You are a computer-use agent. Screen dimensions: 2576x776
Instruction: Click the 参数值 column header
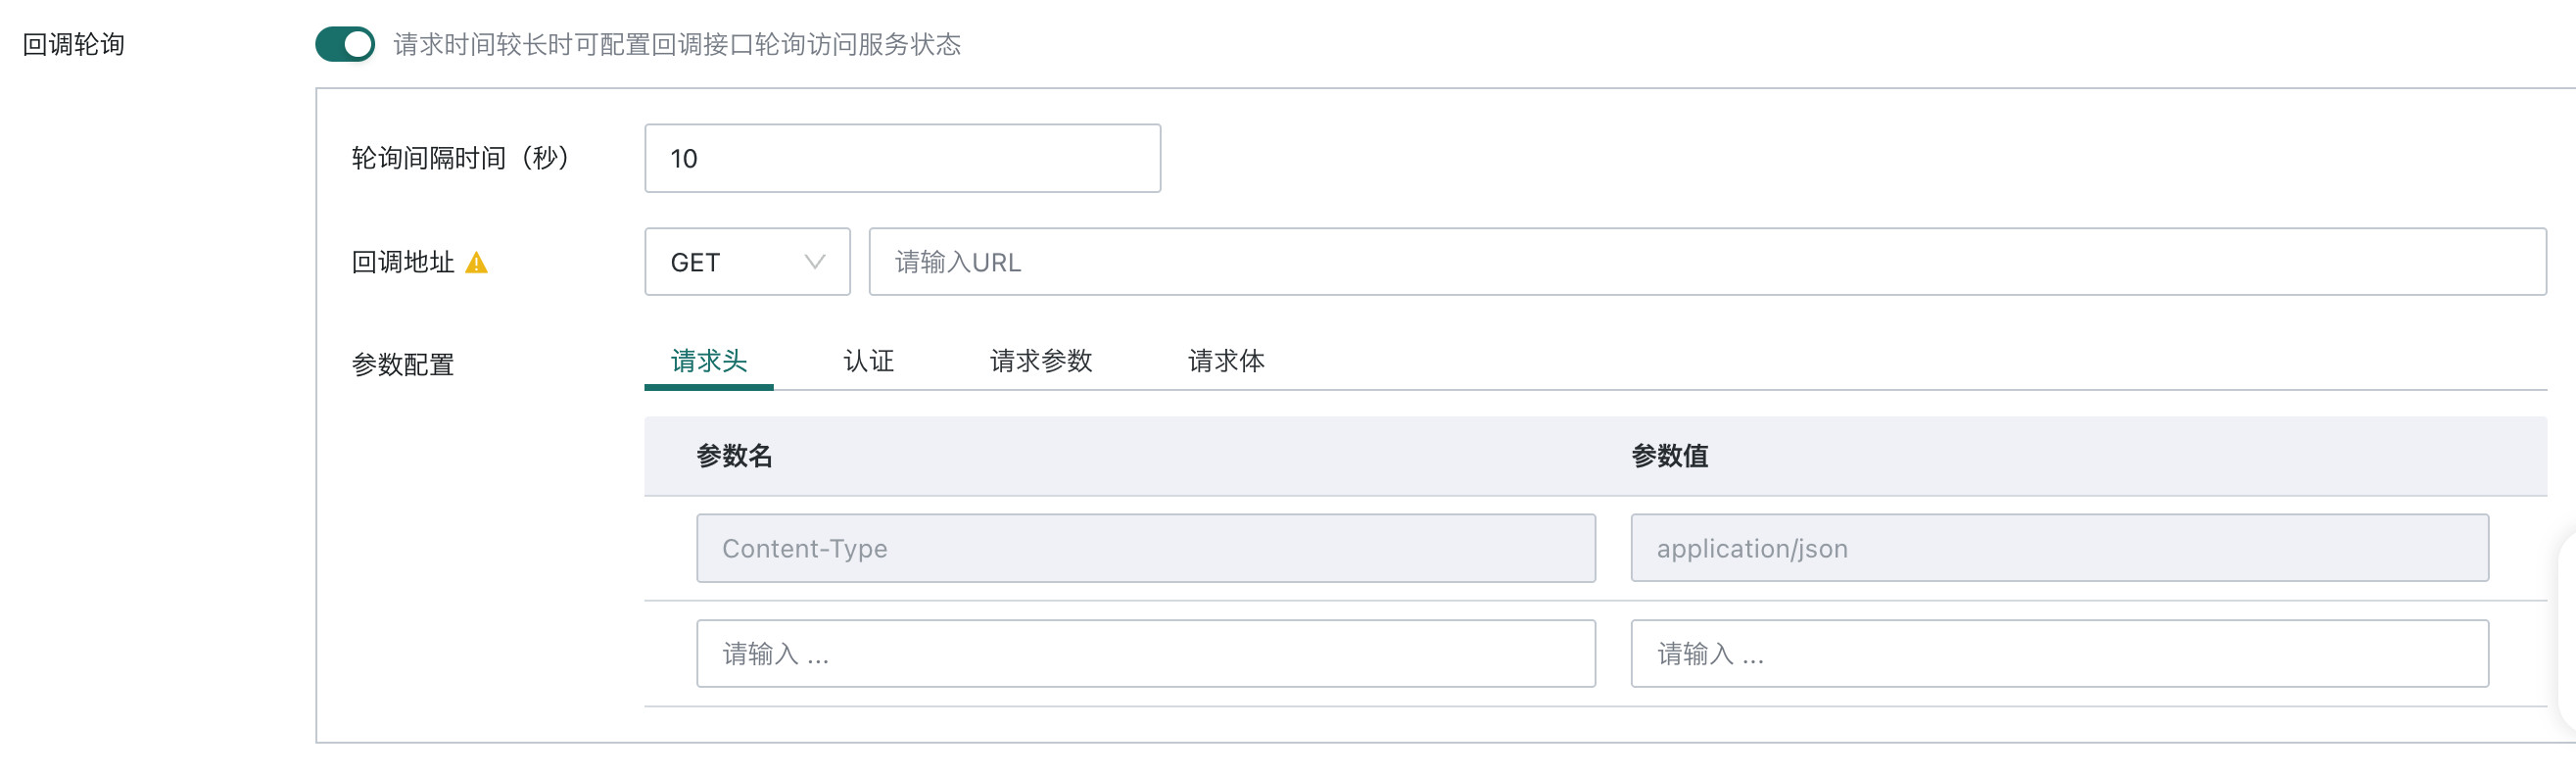point(1670,456)
